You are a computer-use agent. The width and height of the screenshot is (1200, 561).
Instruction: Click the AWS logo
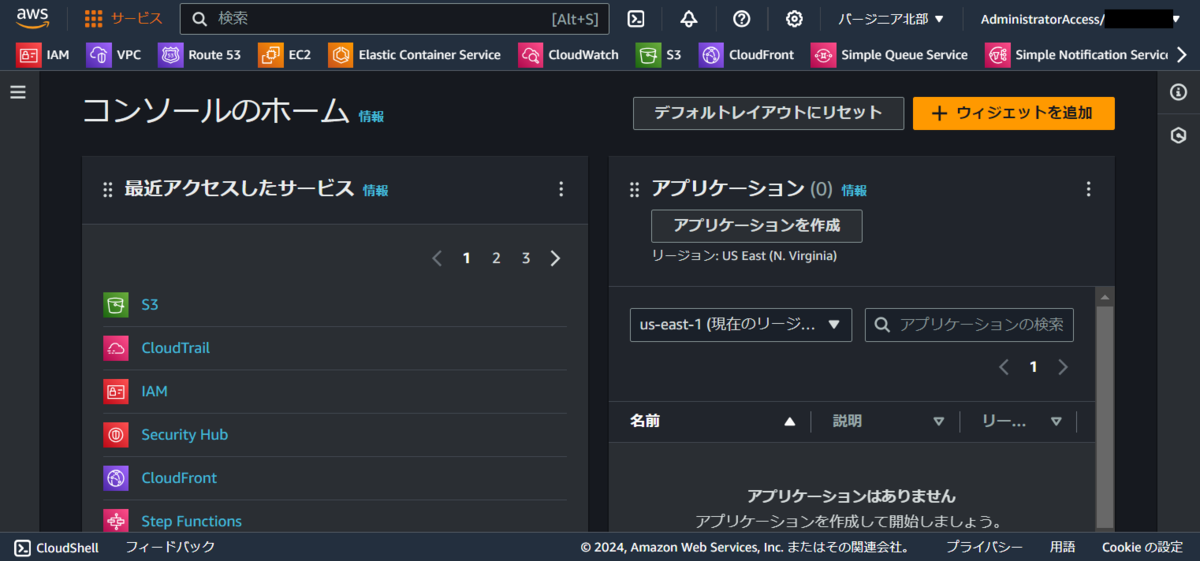33,18
